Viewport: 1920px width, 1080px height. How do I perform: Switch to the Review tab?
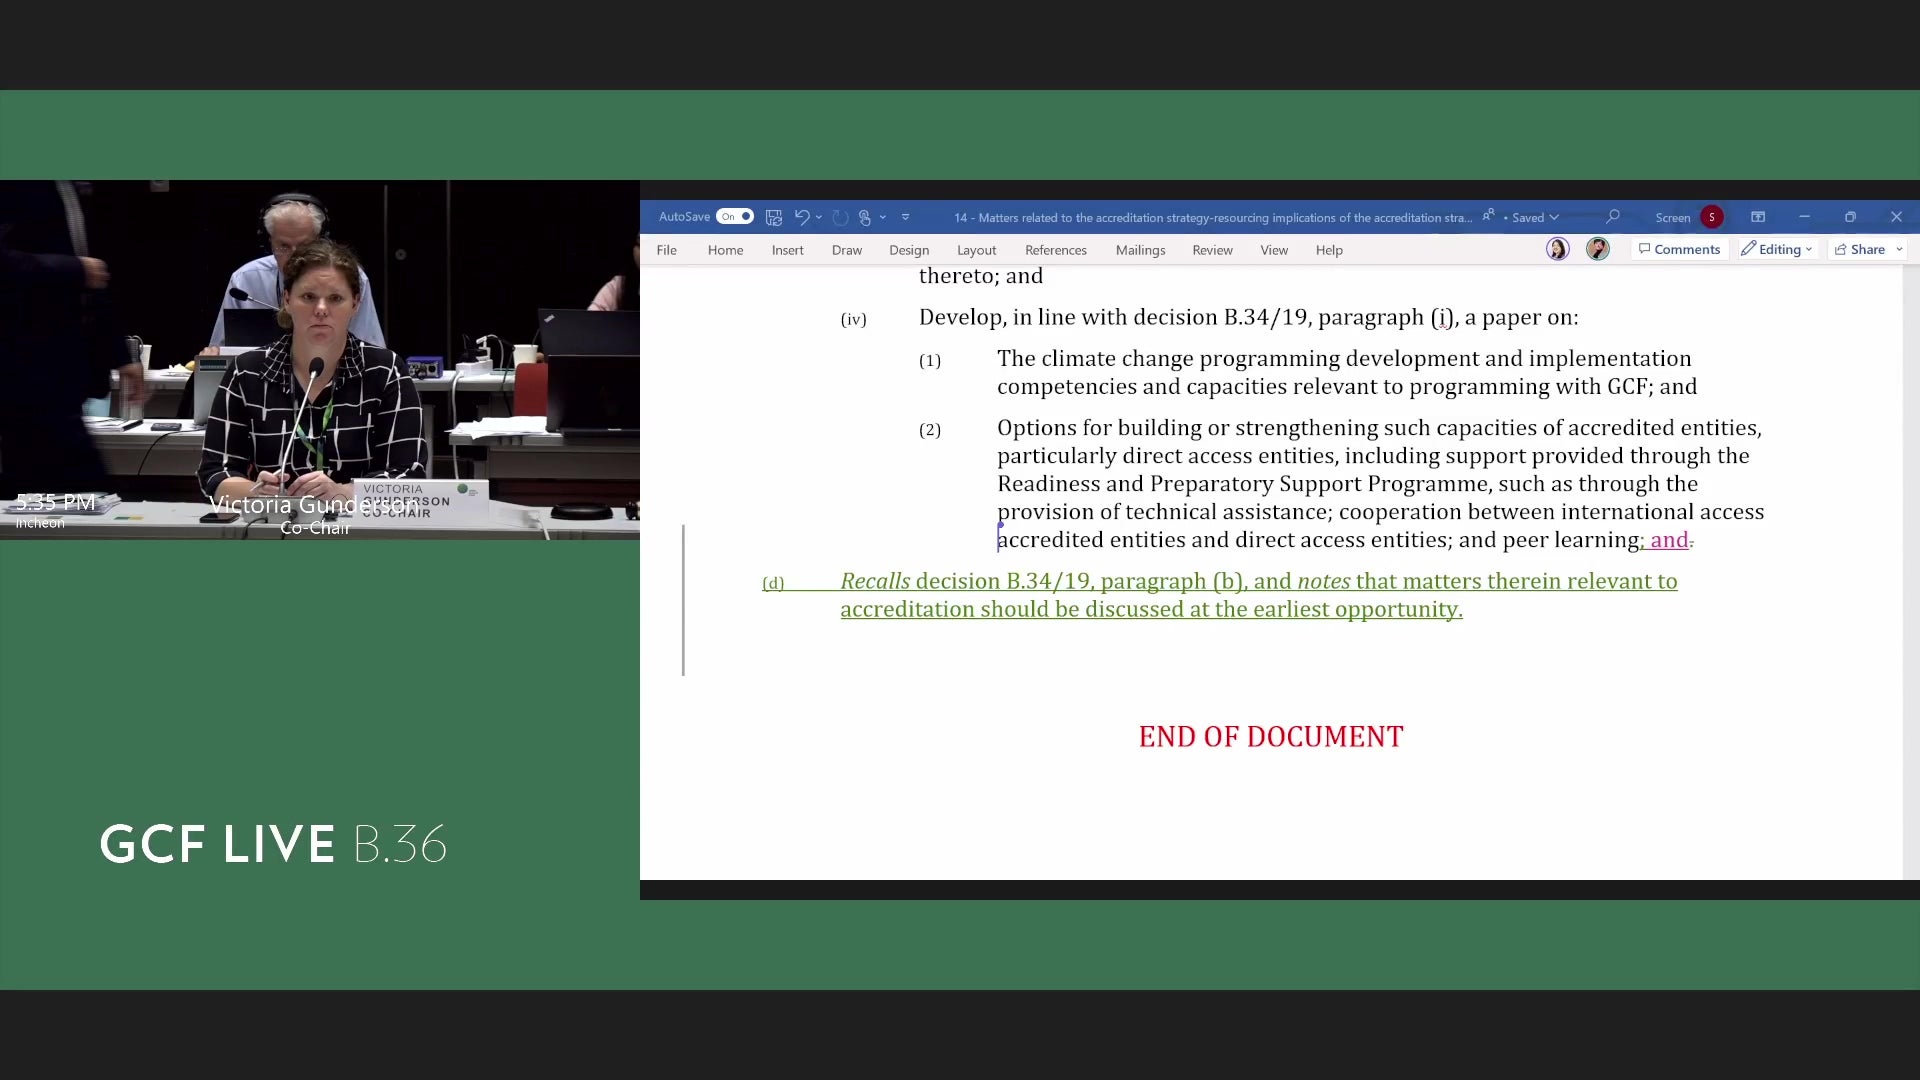coord(1212,250)
